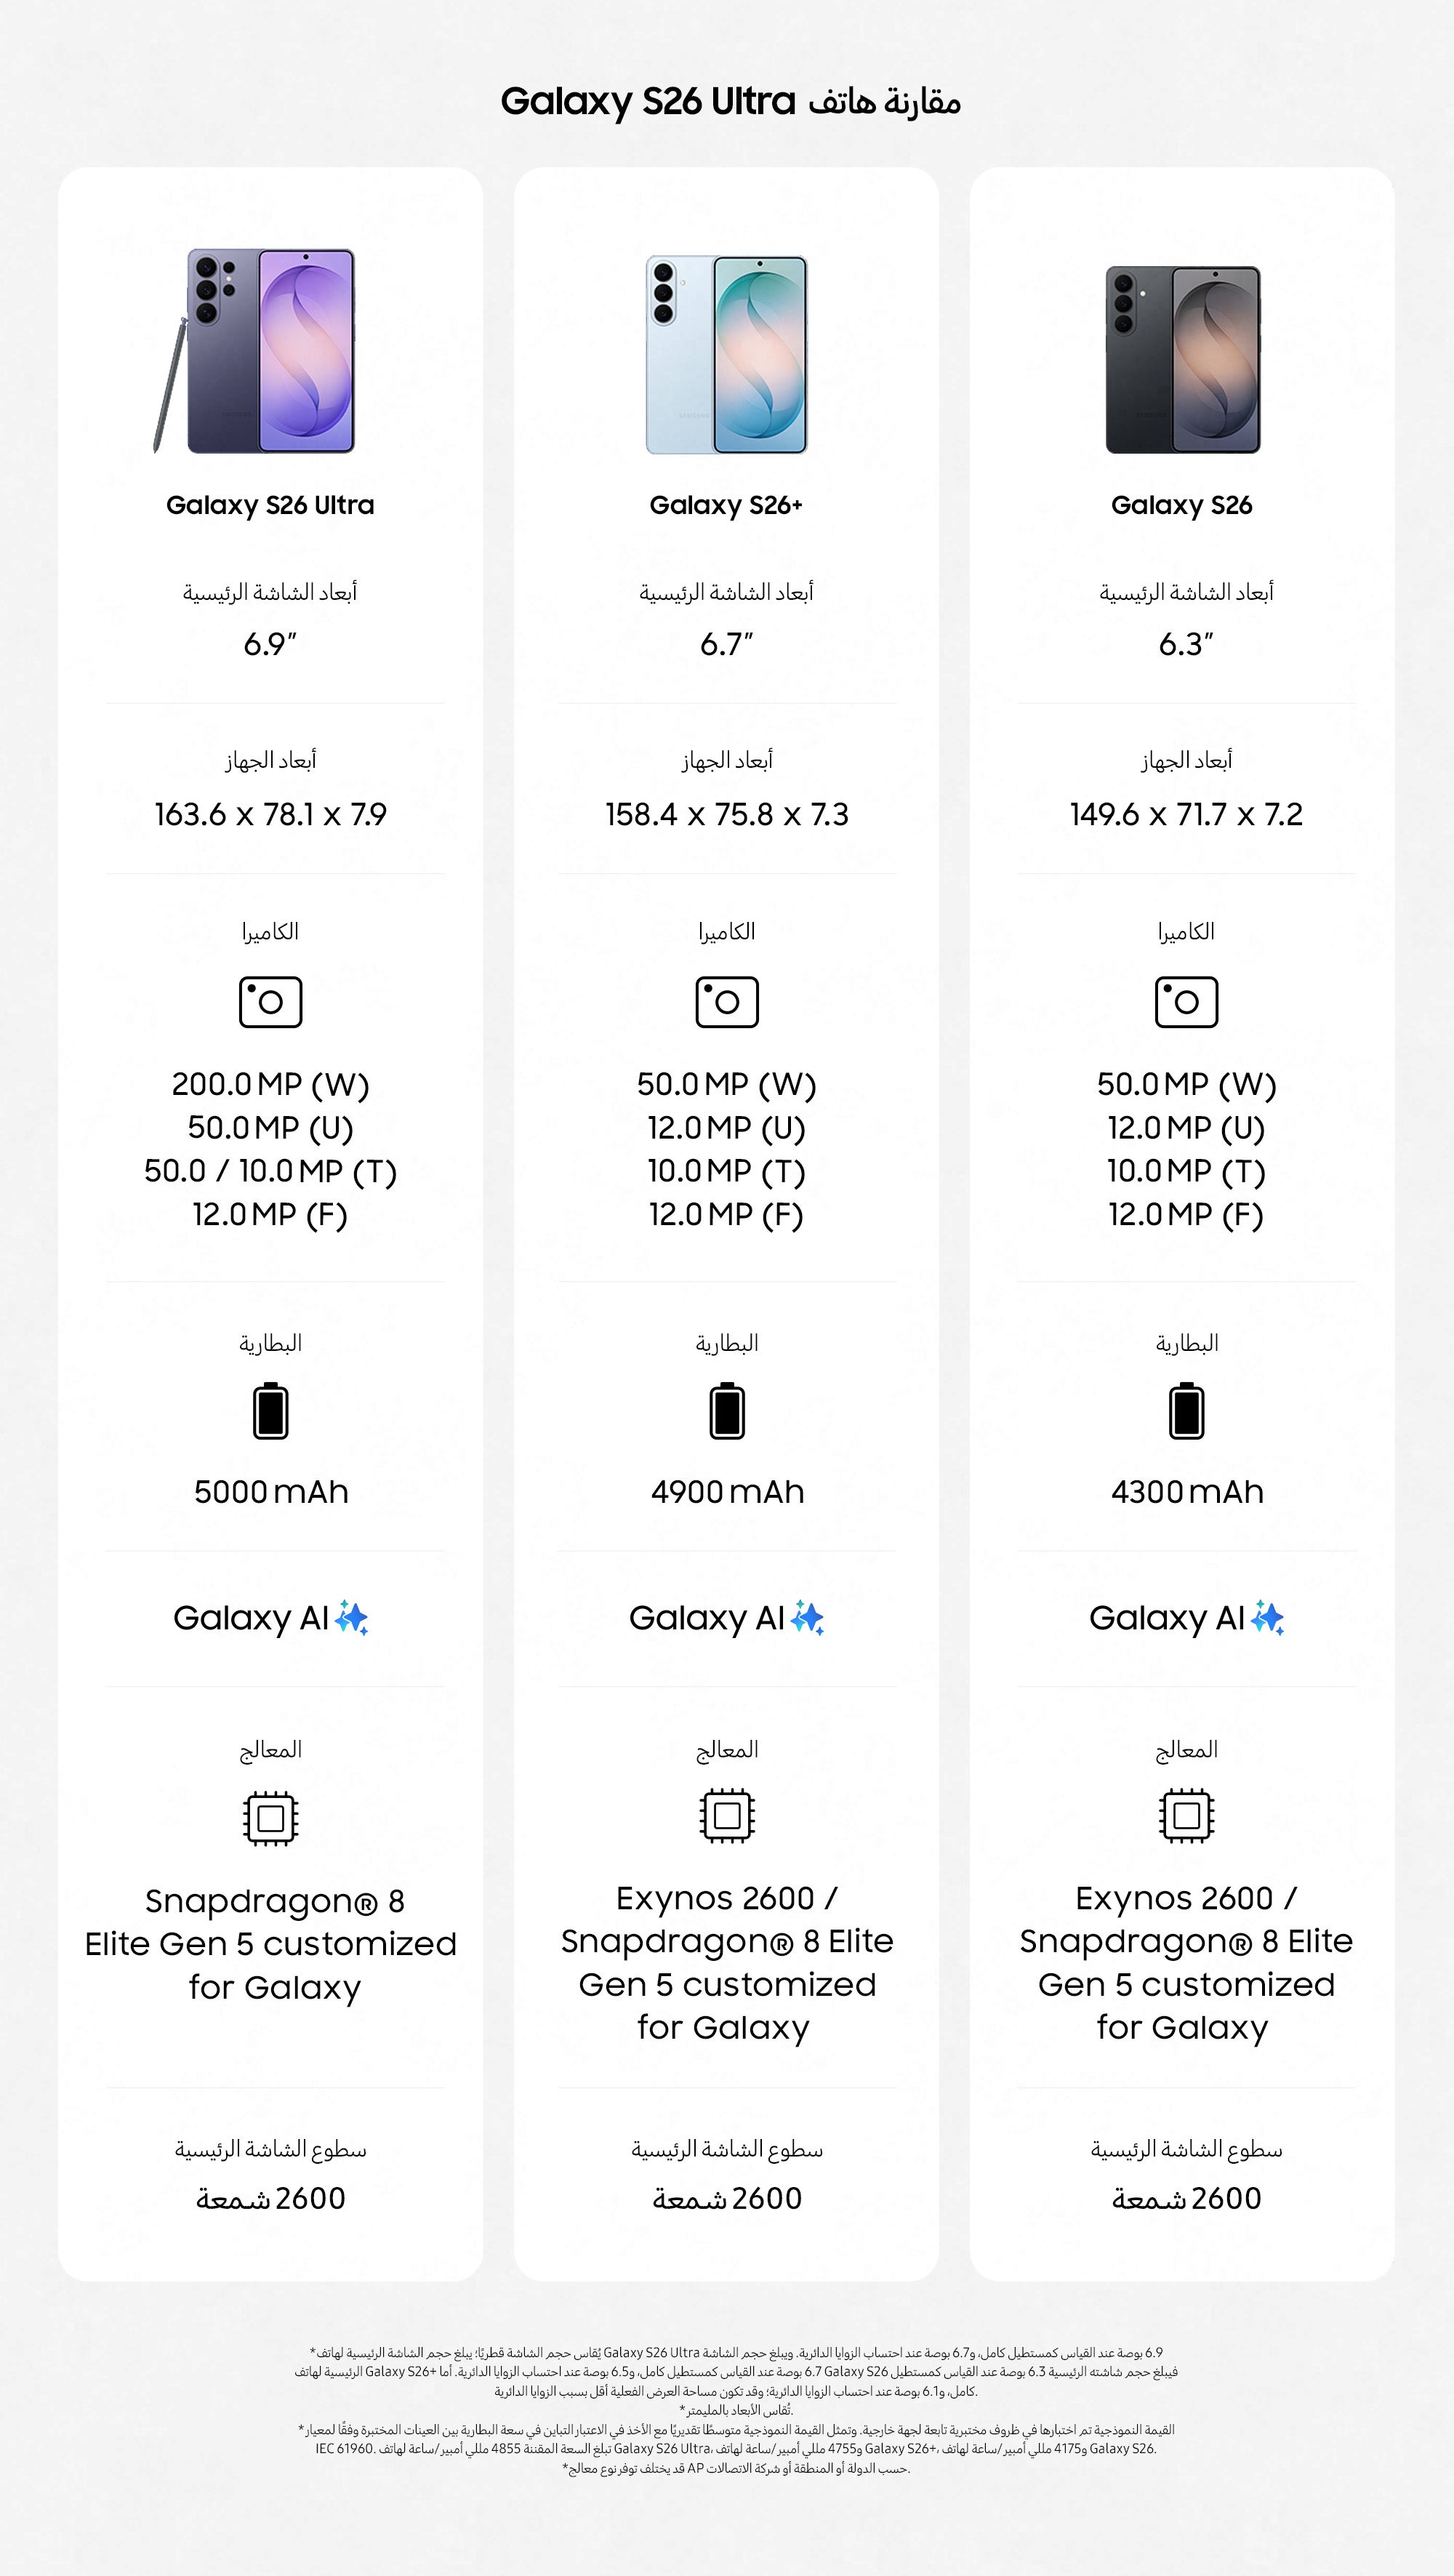Select the battery icon above 4300 mAh
Image resolution: width=1454 pixels, height=2576 pixels.
coord(1187,1411)
